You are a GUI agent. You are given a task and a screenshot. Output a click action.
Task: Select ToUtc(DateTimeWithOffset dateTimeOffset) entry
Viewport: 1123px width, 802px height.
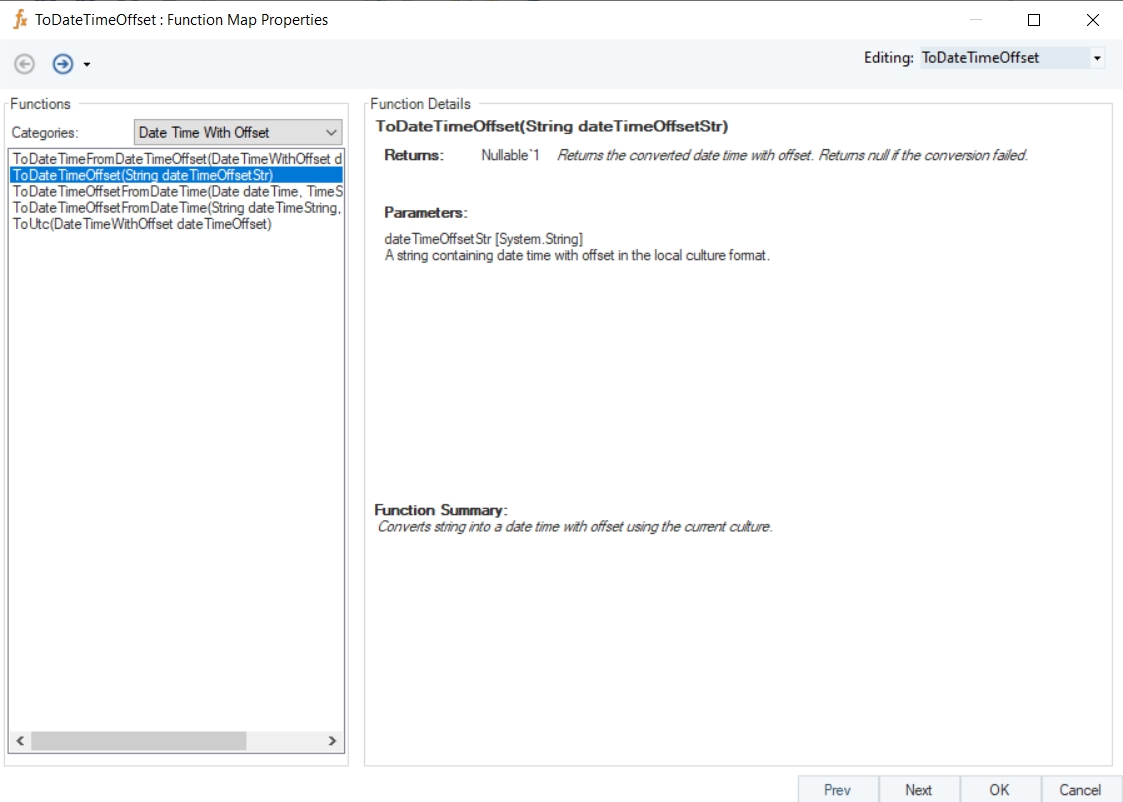(x=177, y=224)
